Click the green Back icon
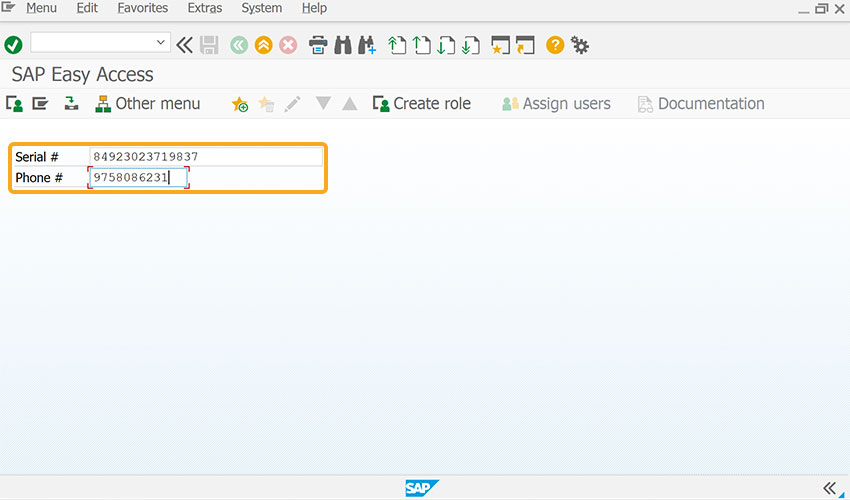 click(239, 45)
